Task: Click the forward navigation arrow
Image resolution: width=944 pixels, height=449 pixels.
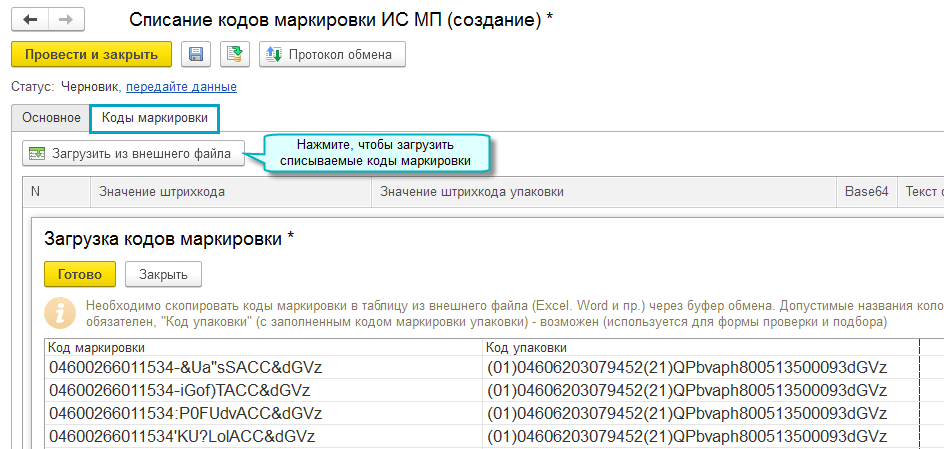Action: [x=66, y=19]
